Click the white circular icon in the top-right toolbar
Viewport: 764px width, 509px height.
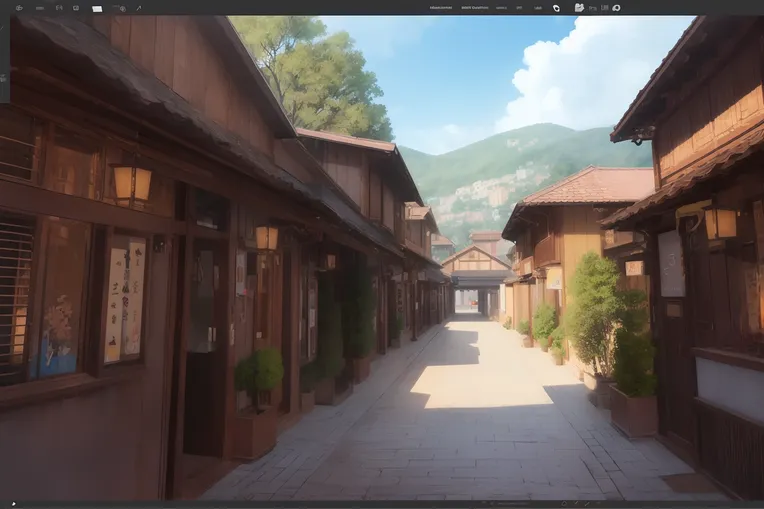pyautogui.click(x=556, y=8)
